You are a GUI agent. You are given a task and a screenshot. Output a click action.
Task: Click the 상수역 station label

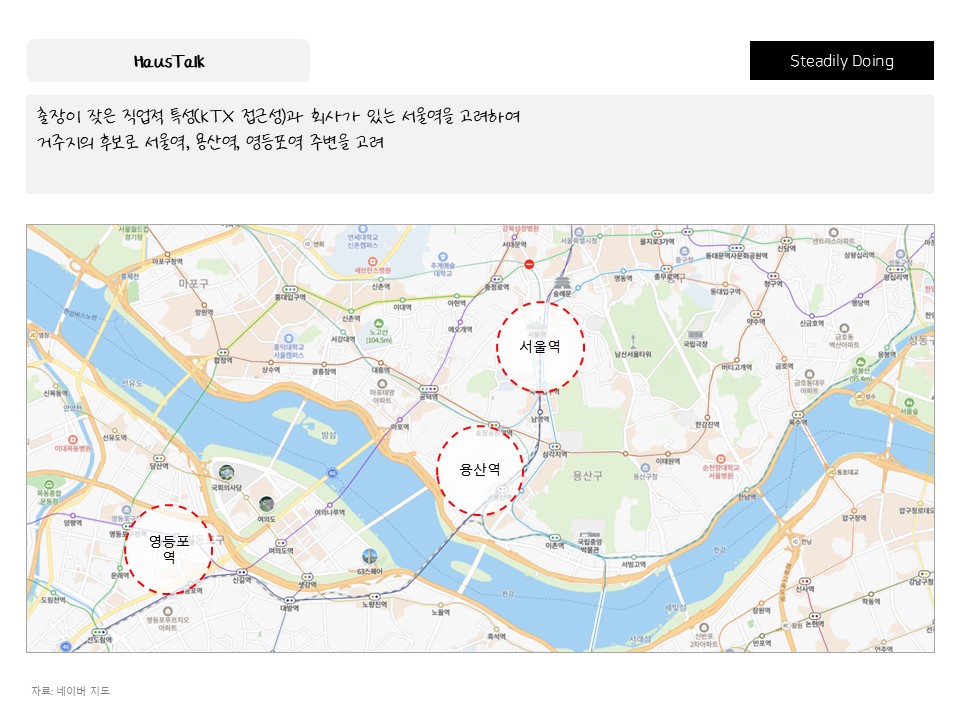coord(271,370)
